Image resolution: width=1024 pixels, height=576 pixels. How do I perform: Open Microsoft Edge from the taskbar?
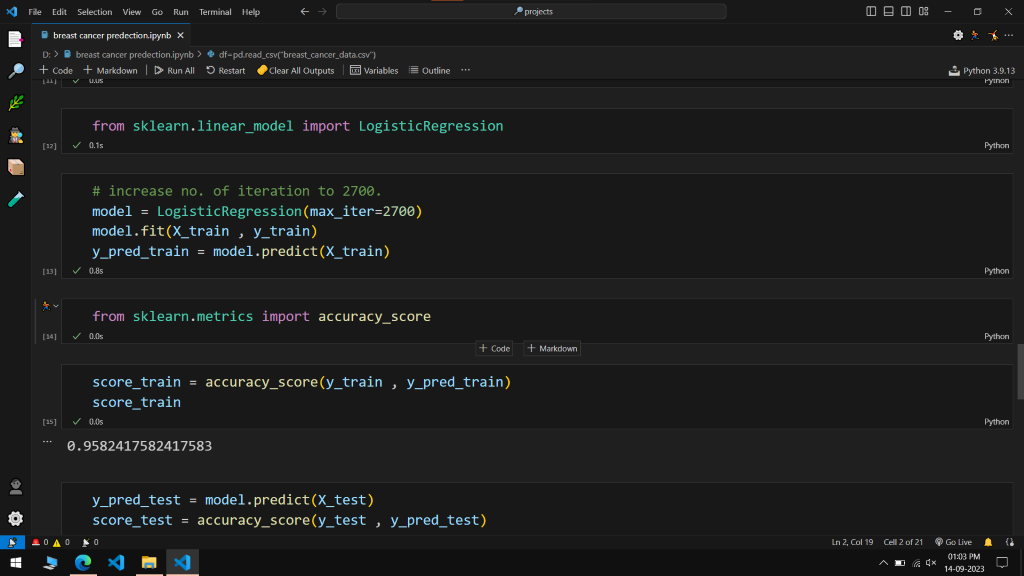[x=83, y=562]
